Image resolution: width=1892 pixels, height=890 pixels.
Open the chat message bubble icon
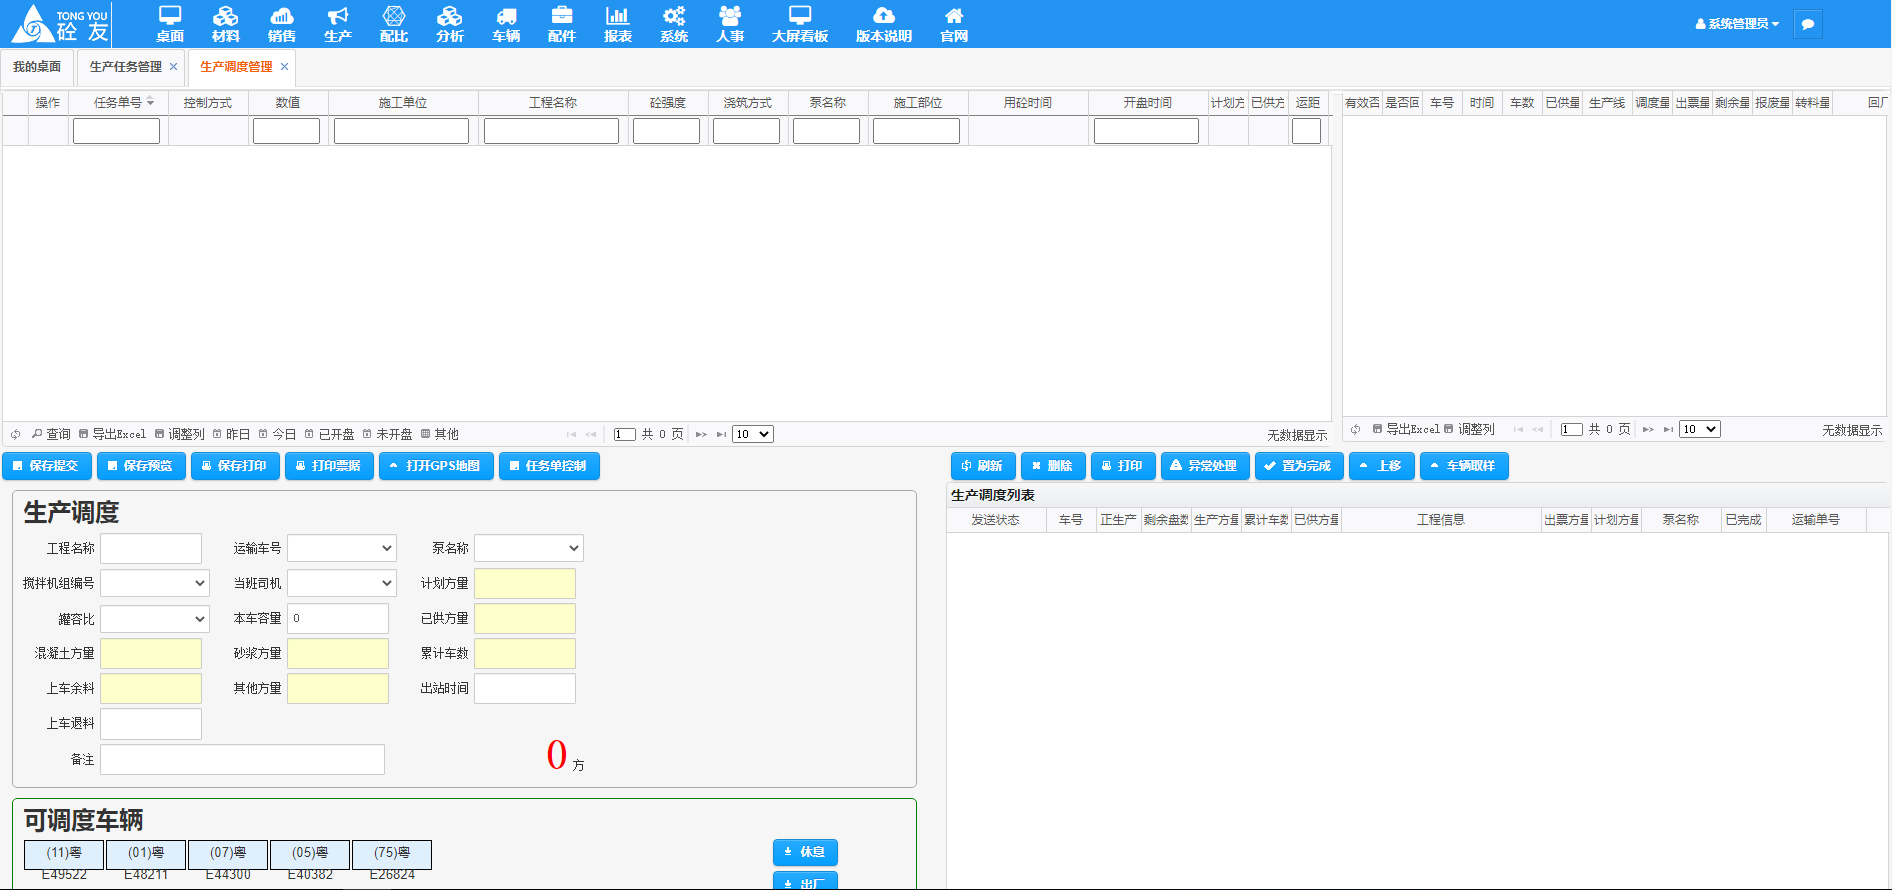[x=1808, y=24]
